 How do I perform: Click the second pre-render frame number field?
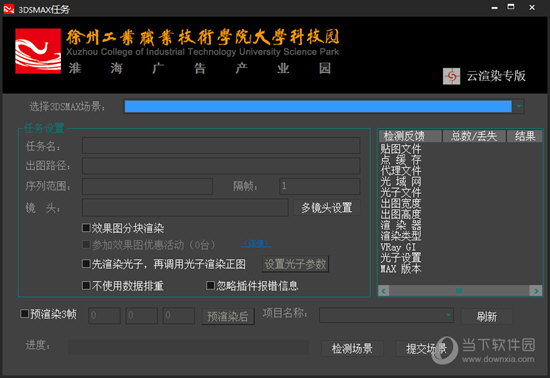pyautogui.click(x=142, y=316)
